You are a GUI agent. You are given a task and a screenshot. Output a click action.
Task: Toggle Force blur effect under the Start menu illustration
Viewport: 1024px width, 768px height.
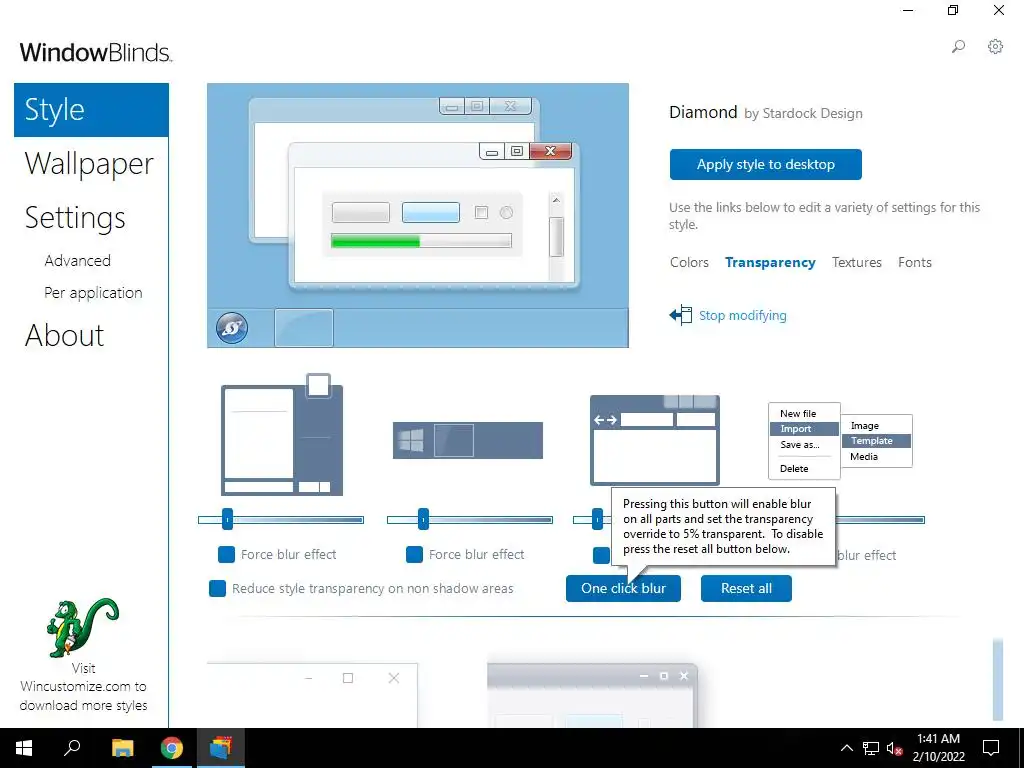pos(226,554)
